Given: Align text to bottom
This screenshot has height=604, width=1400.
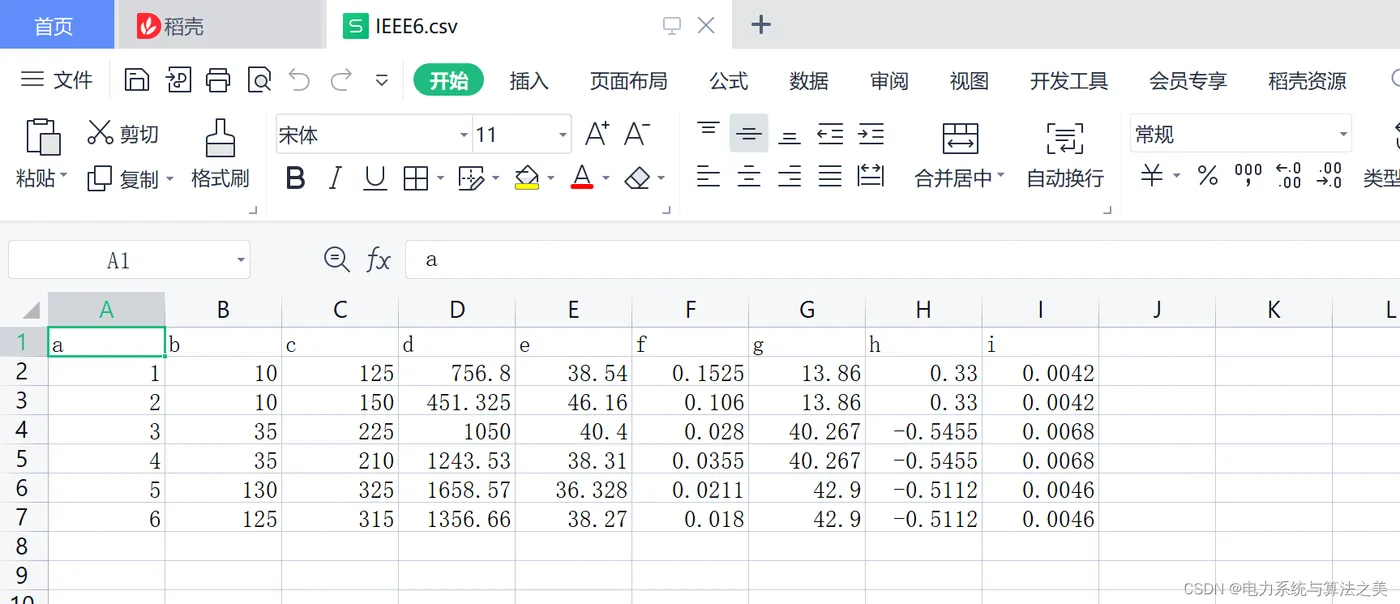Looking at the screenshot, I should (790, 136).
